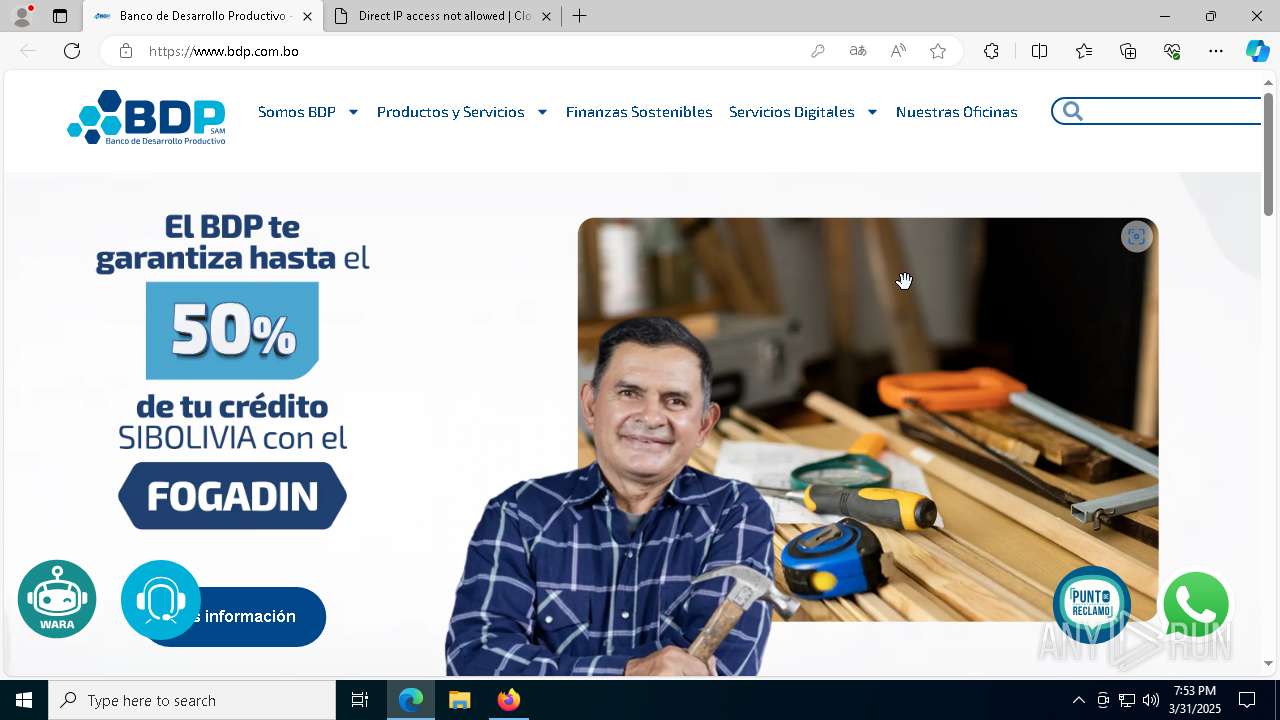Viewport: 1280px width, 720px height.
Task: Open Edge settings and more menu
Action: point(1216,51)
